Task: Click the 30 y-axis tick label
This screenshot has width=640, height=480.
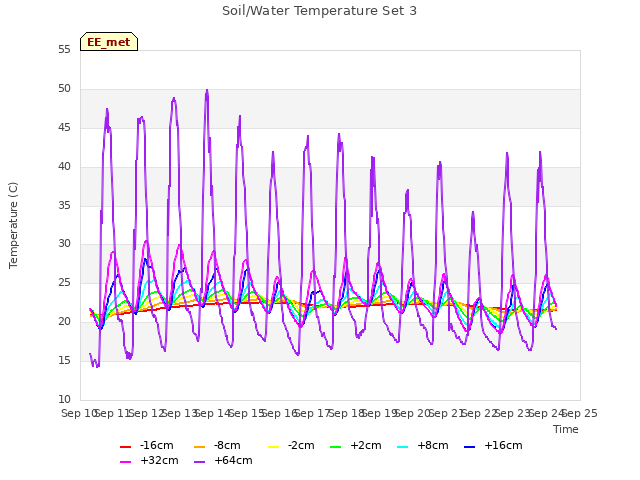Action: (x=64, y=244)
